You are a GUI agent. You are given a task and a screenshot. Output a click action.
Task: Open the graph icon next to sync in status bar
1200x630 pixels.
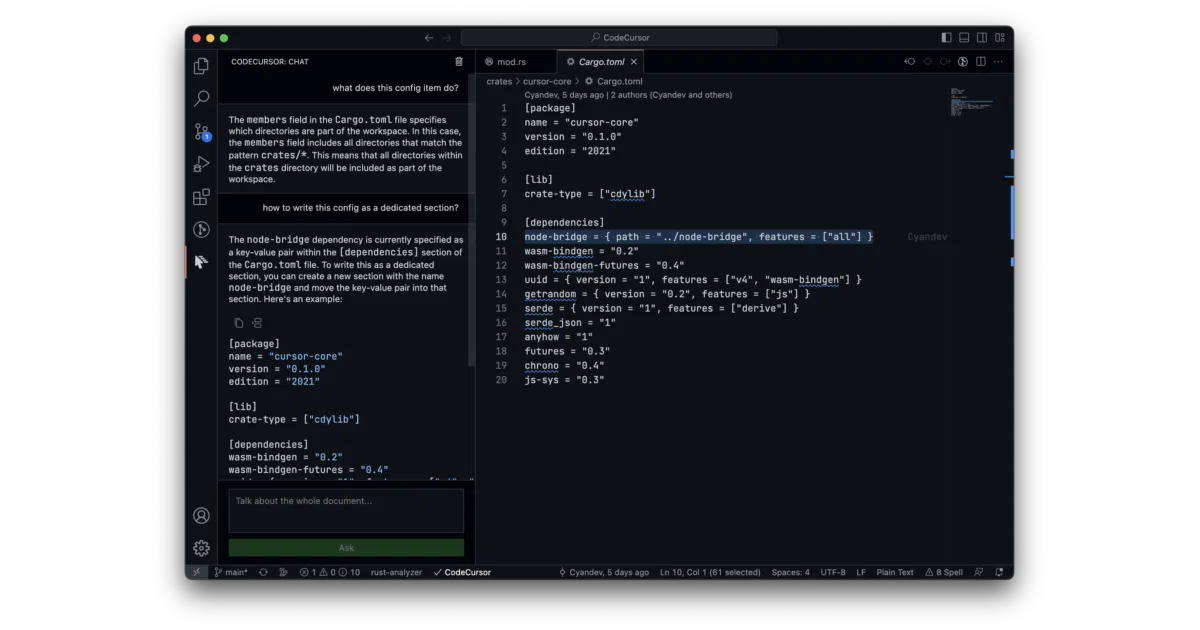tap(284, 573)
